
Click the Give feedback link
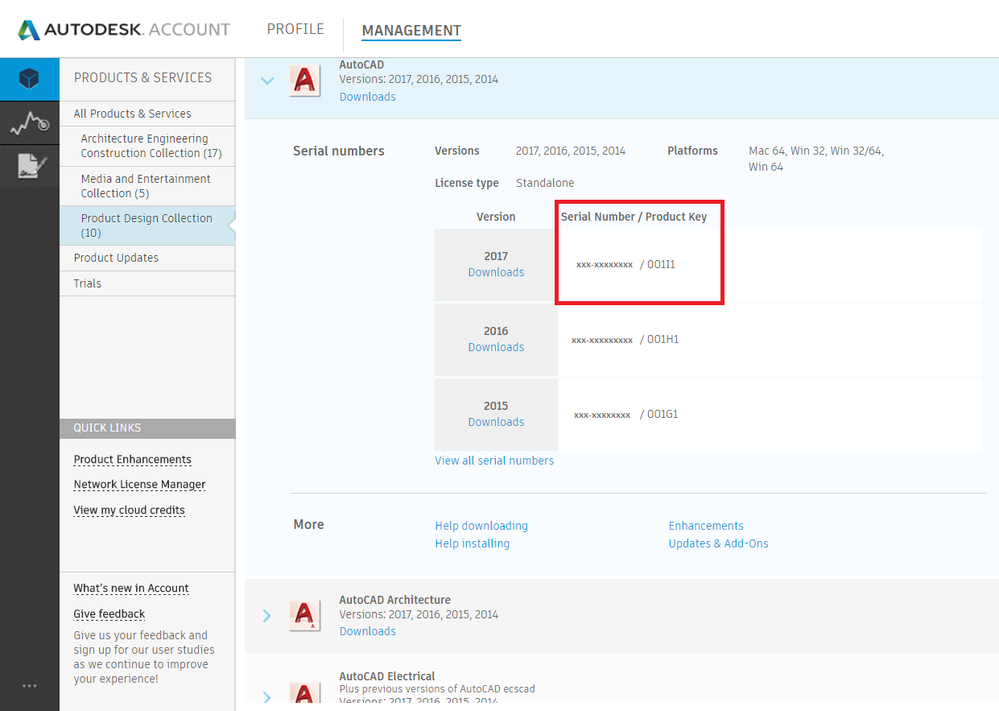[x=109, y=614]
